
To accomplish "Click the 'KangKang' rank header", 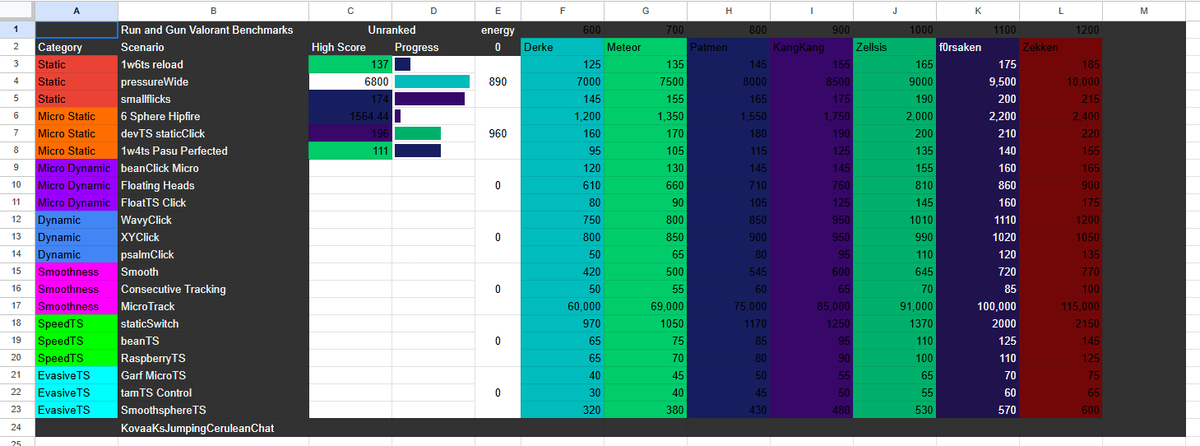I will [811, 47].
